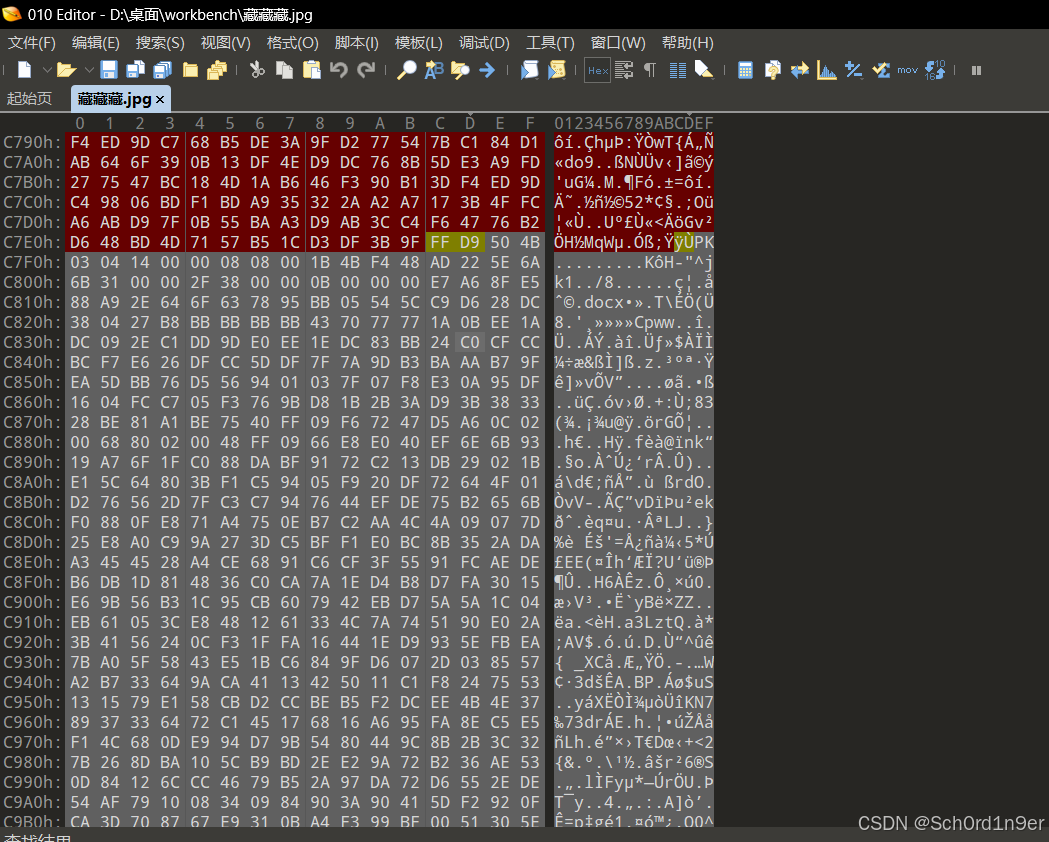Click the Close file folder icon

coord(191,70)
